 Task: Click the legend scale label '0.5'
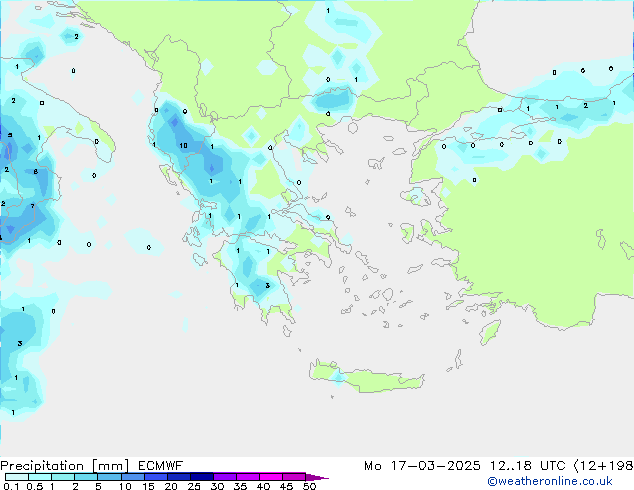(34, 486)
